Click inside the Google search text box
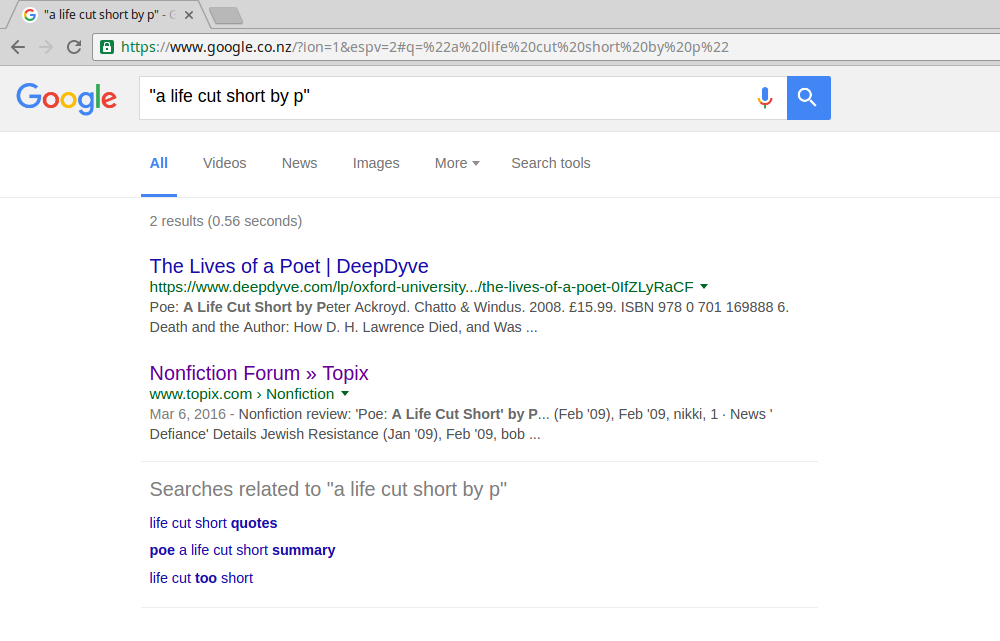Image resolution: width=1000 pixels, height=641 pixels. point(440,98)
